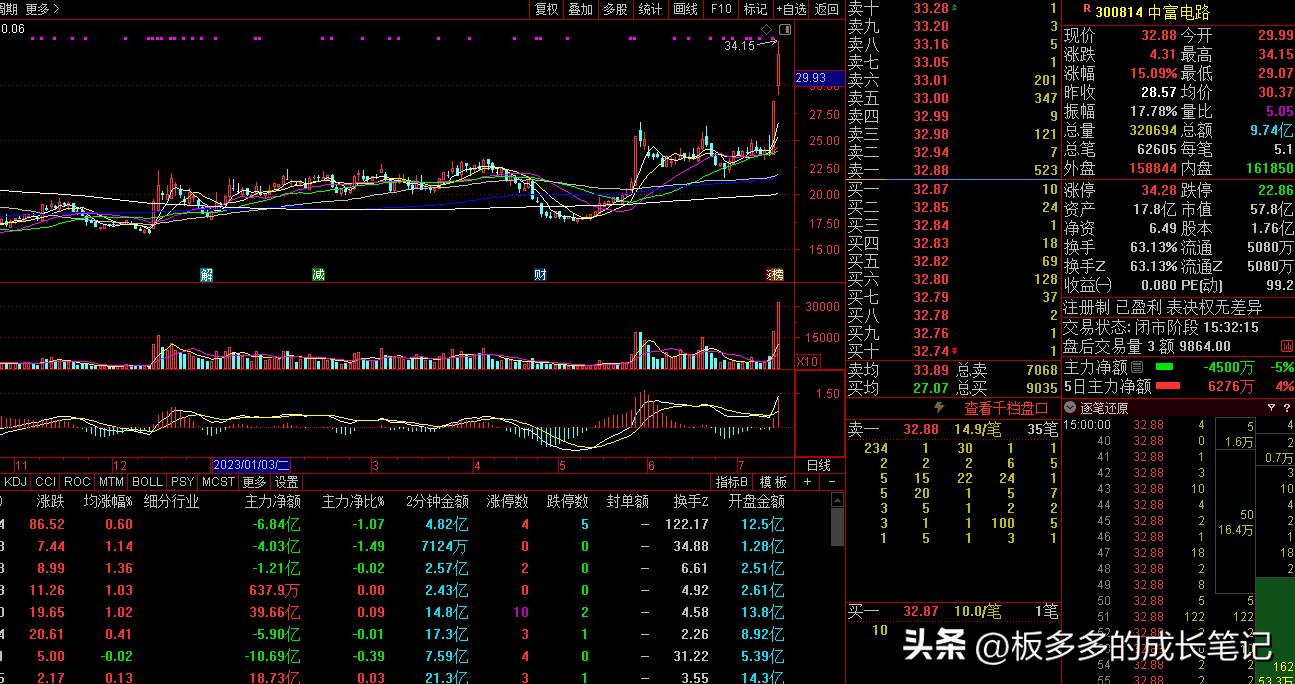Switch to the BOLL indicator tab
This screenshot has width=1295, height=684.
147,481
